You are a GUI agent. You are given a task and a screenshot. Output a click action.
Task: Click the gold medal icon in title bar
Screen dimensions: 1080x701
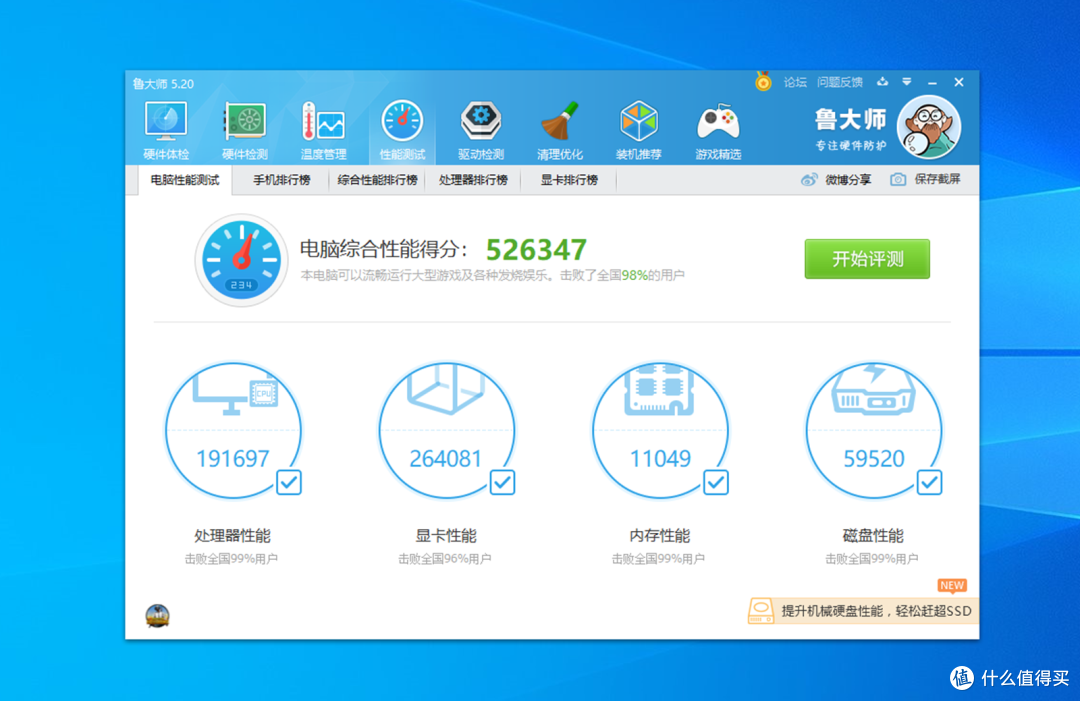click(x=762, y=82)
